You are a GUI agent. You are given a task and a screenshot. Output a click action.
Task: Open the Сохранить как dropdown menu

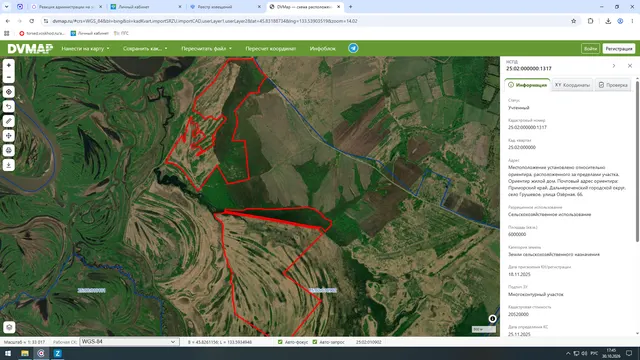145,49
